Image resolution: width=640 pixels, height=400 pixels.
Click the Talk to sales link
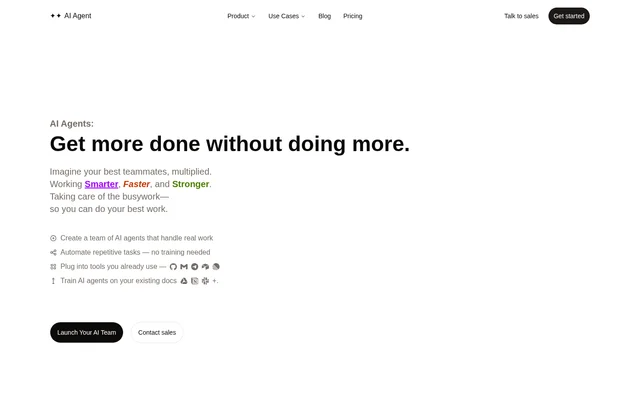521,16
